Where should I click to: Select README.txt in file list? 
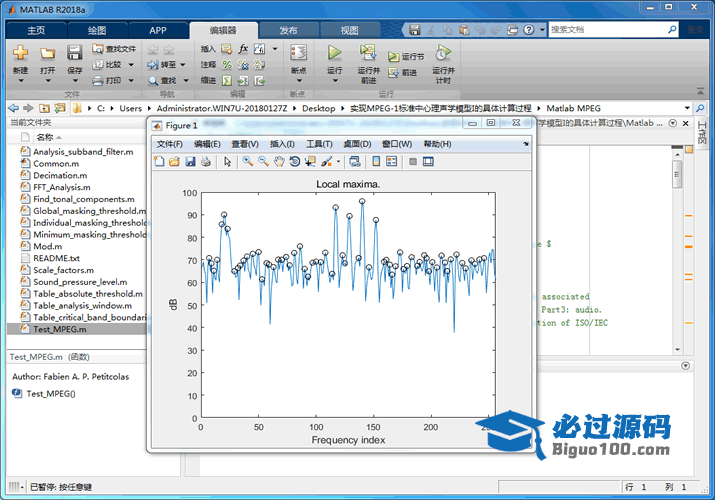coord(56,258)
